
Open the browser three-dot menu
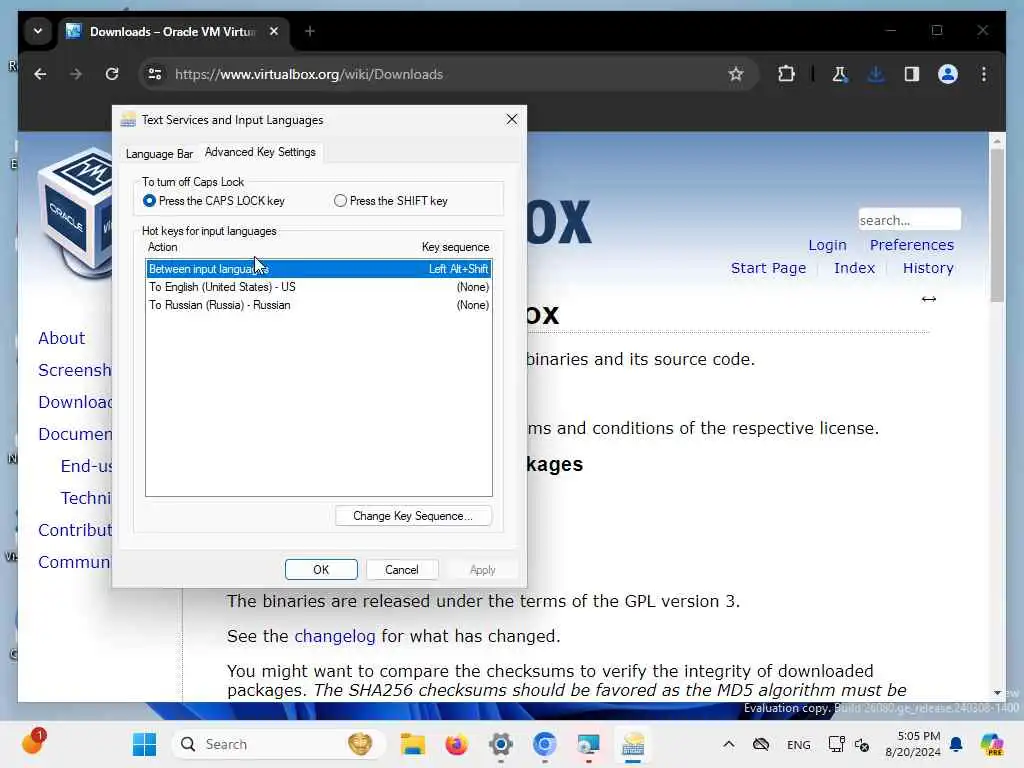(984, 74)
